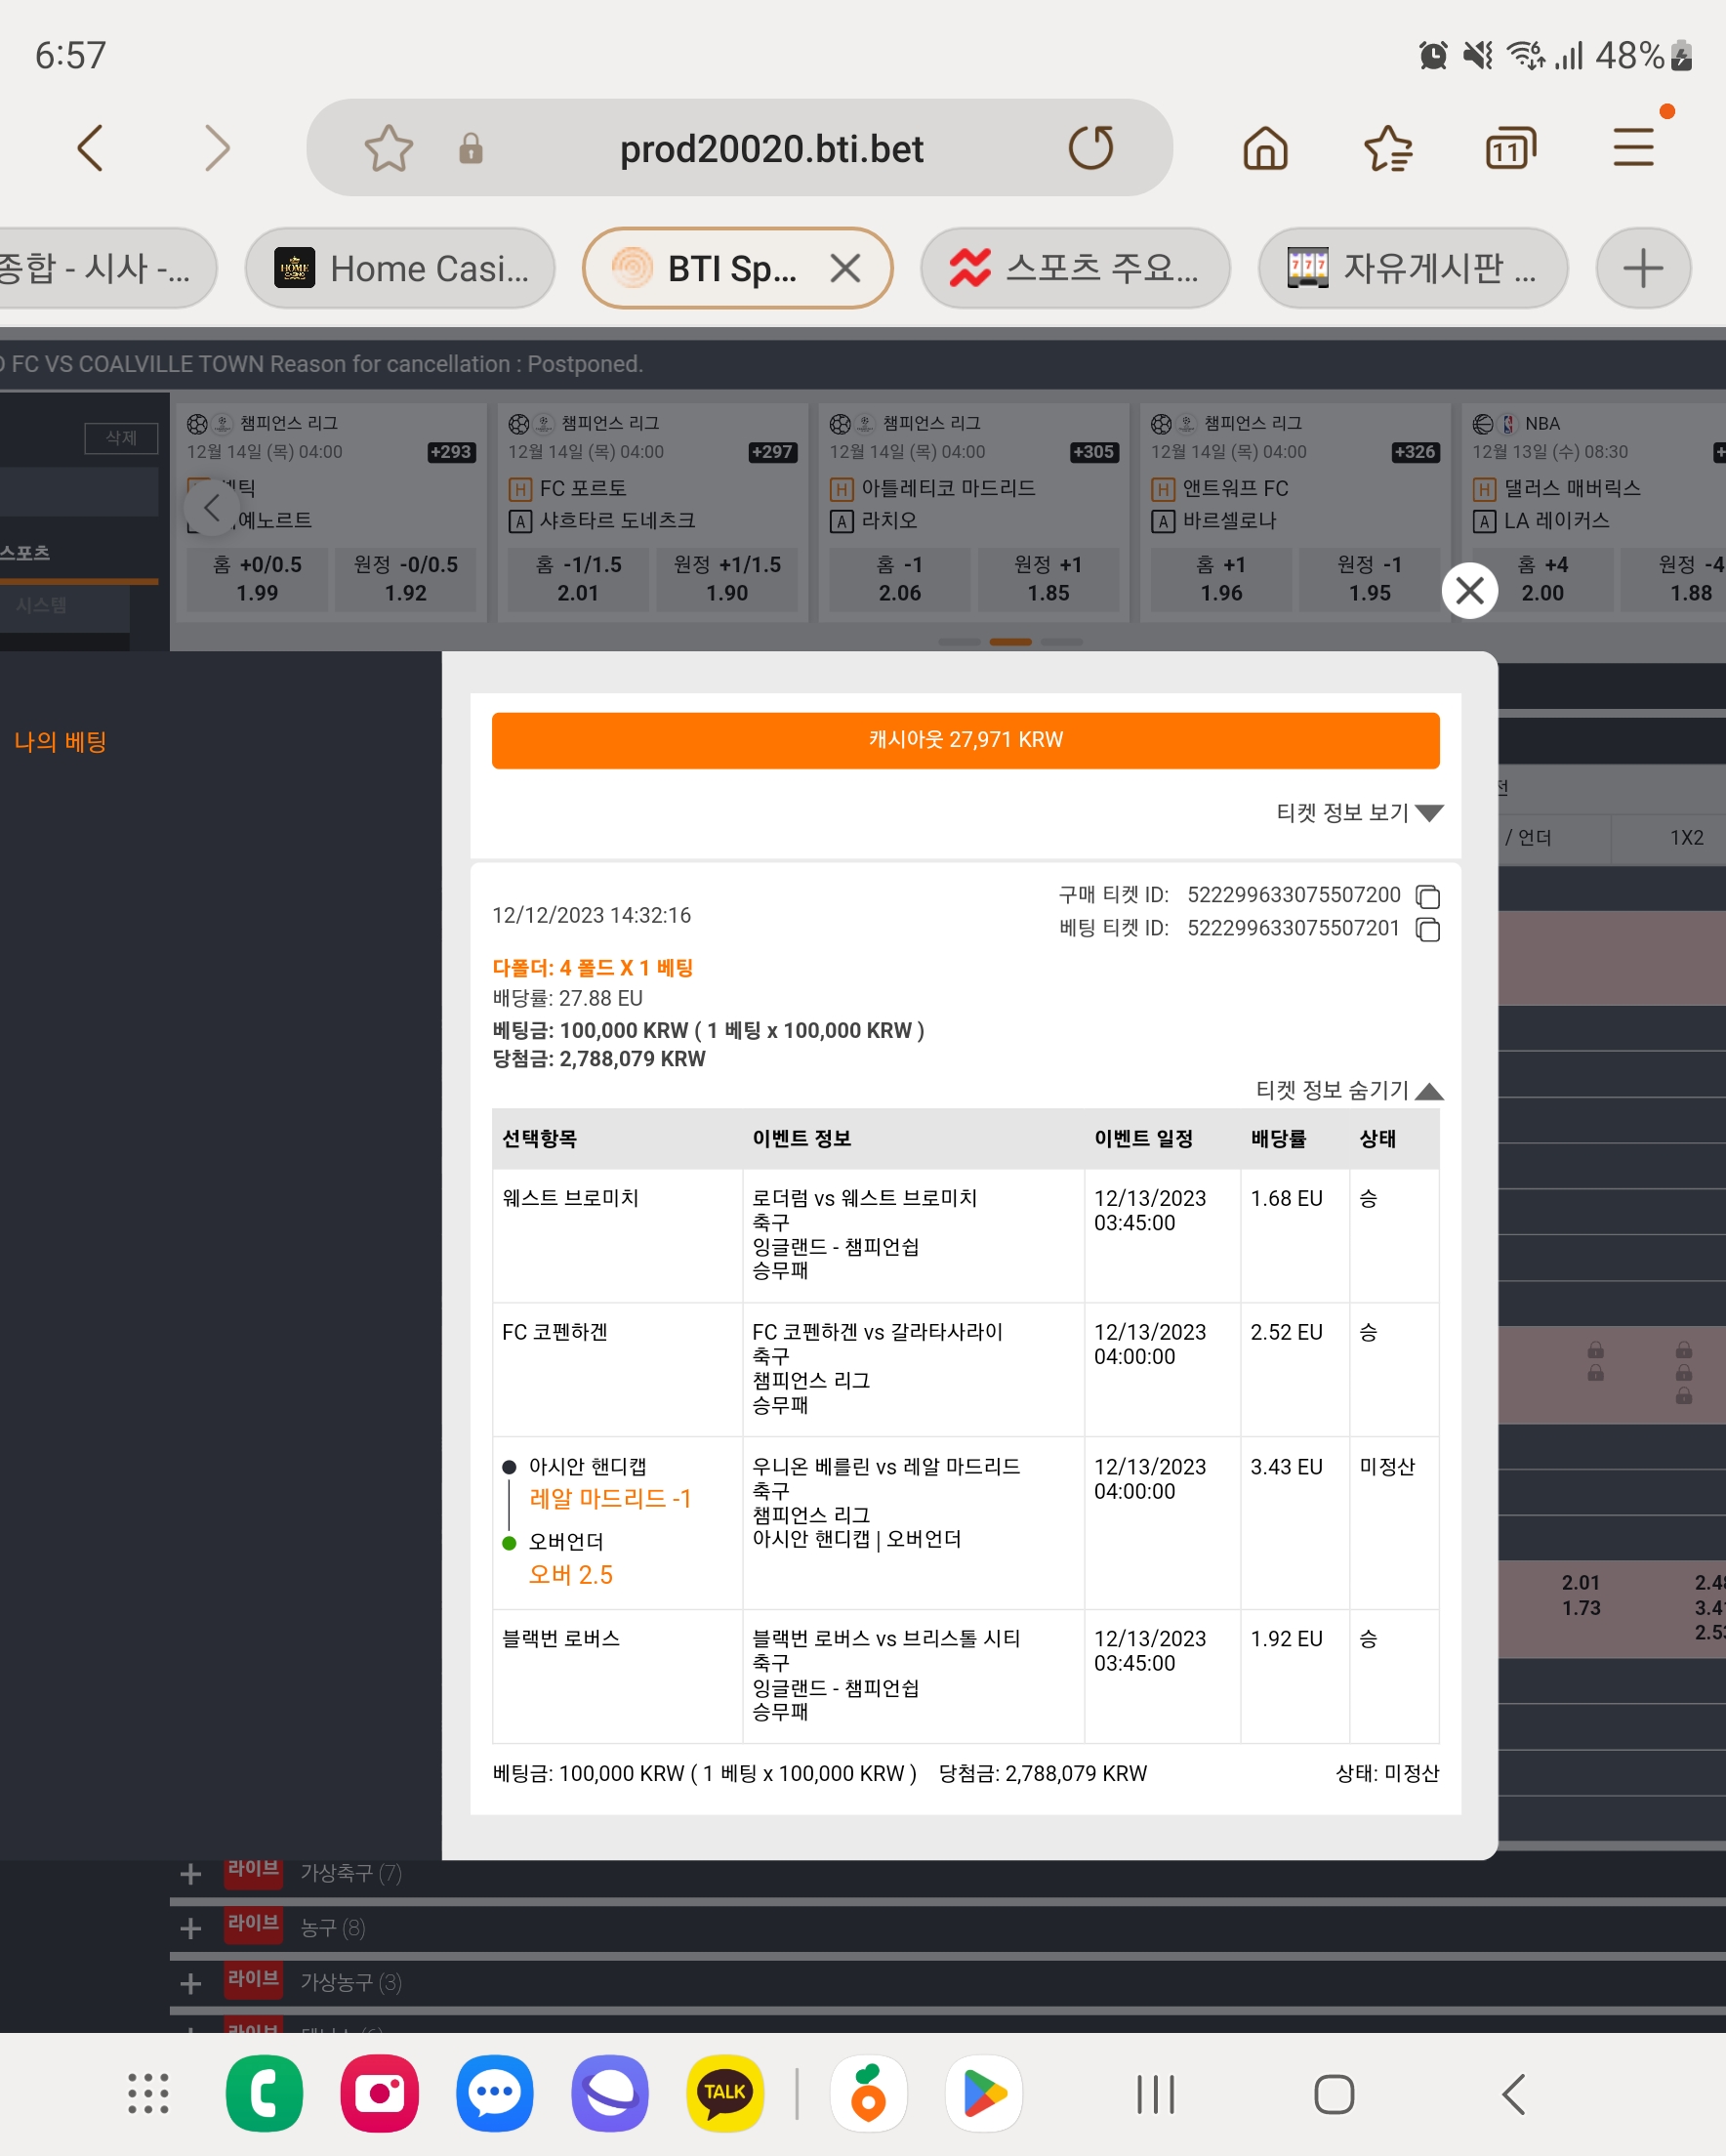Reload the prod20020.bti.bet page

(1090, 148)
